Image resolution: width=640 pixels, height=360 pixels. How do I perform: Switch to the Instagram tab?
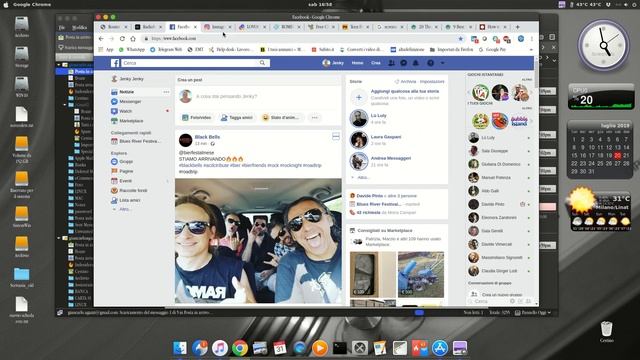tap(218, 27)
